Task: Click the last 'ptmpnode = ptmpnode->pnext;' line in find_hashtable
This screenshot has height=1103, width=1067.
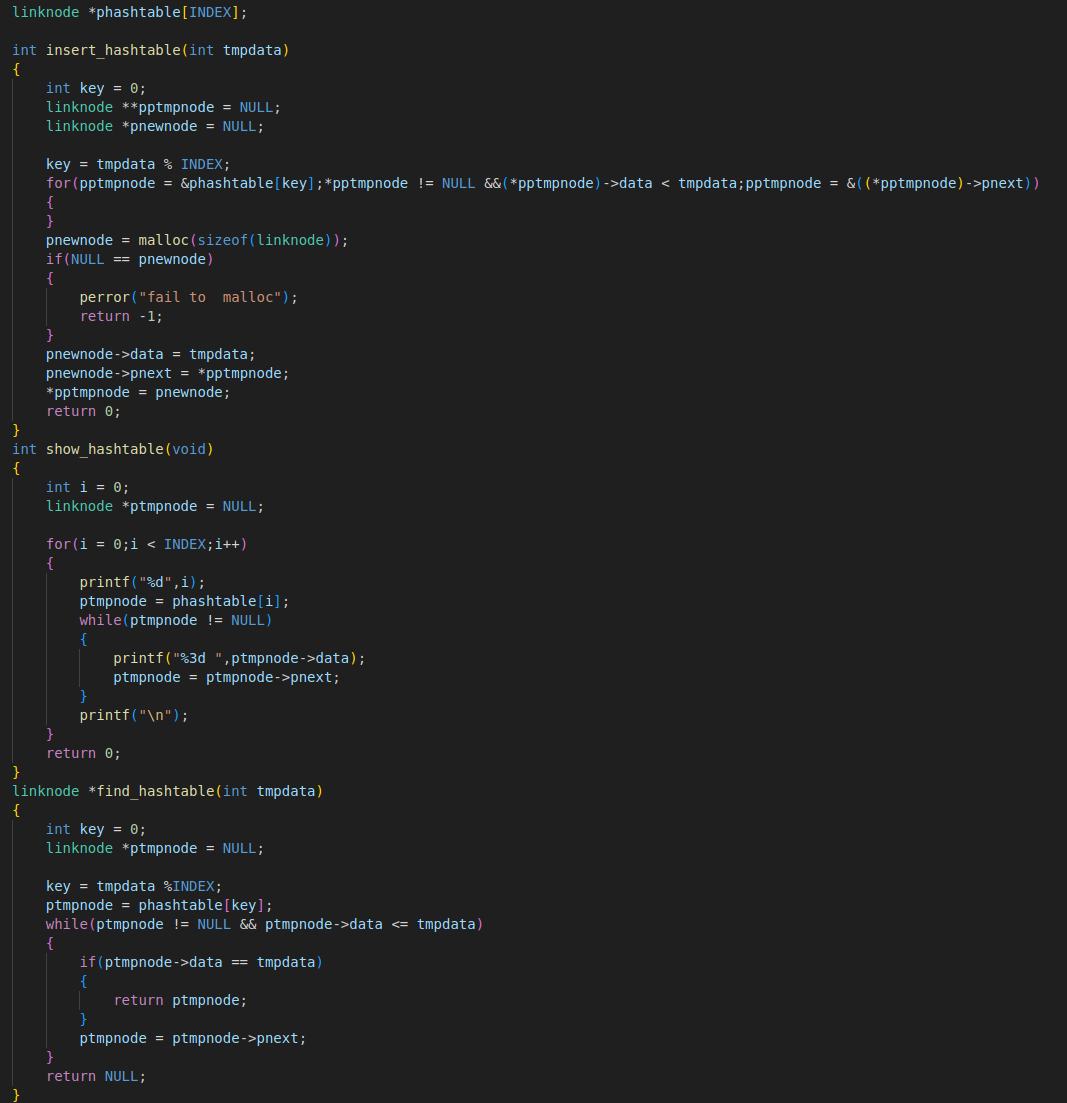Action: pyautogui.click(x=193, y=1038)
